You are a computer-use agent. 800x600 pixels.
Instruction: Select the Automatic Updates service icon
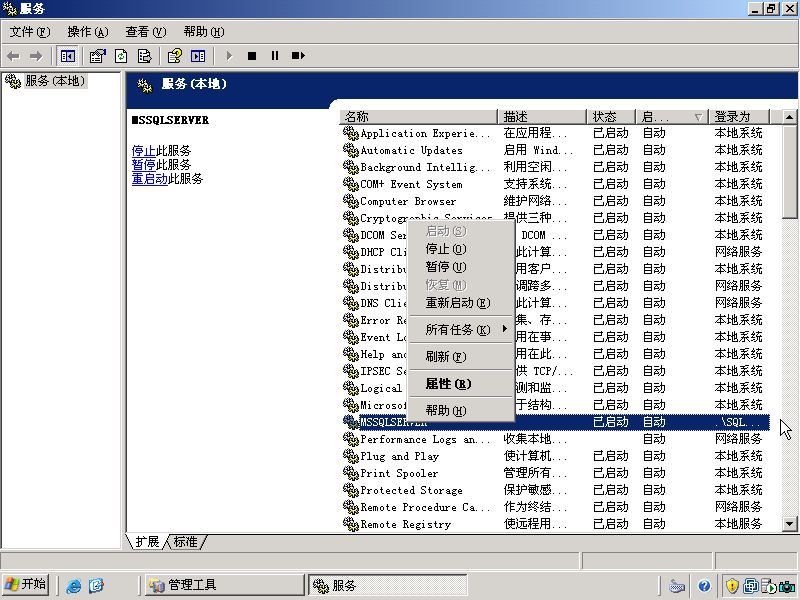(x=351, y=150)
